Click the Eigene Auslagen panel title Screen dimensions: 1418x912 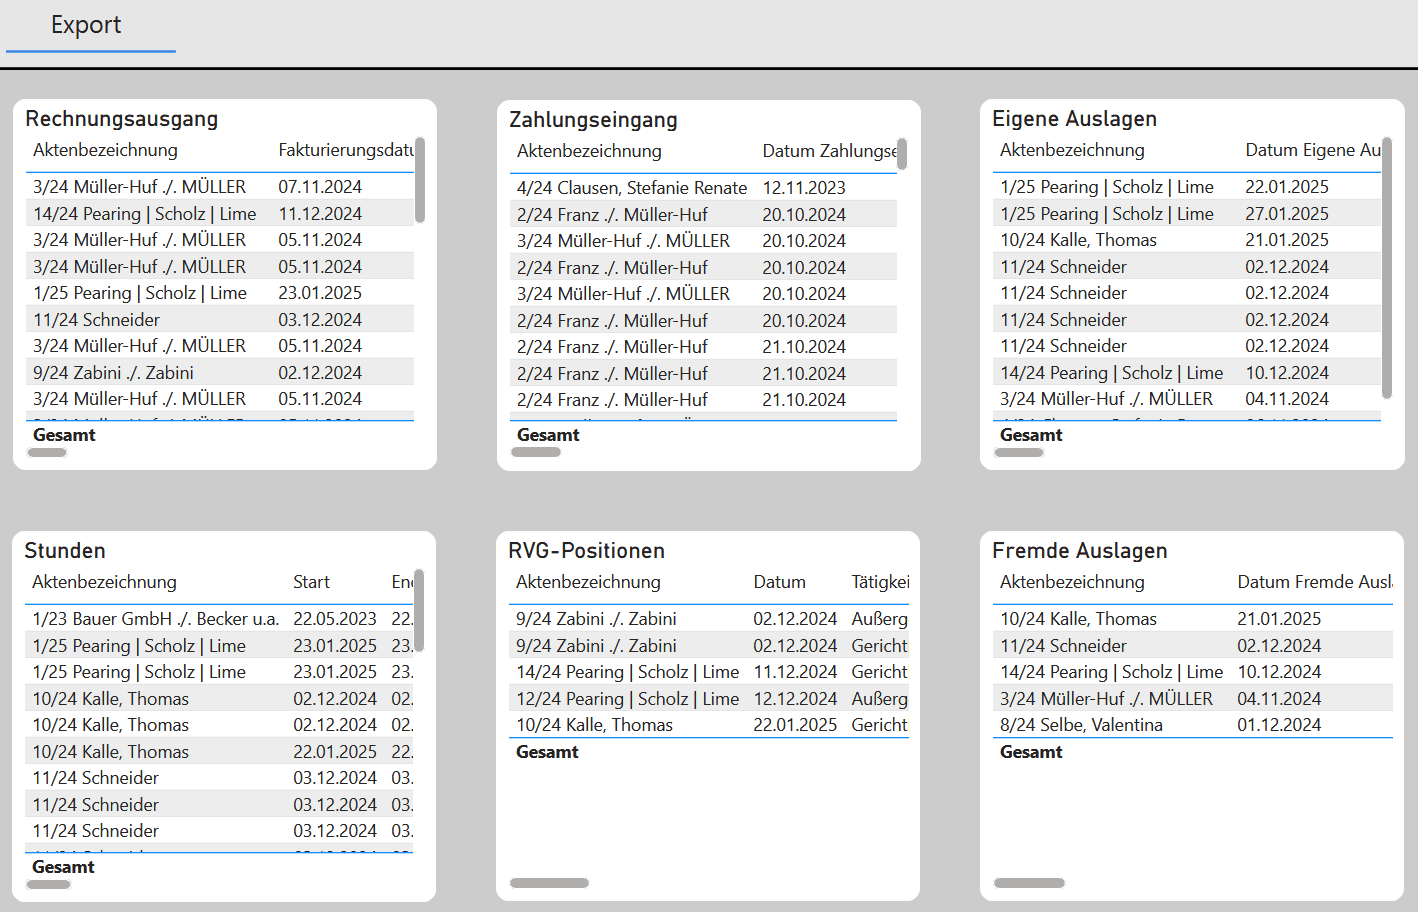[1074, 119]
